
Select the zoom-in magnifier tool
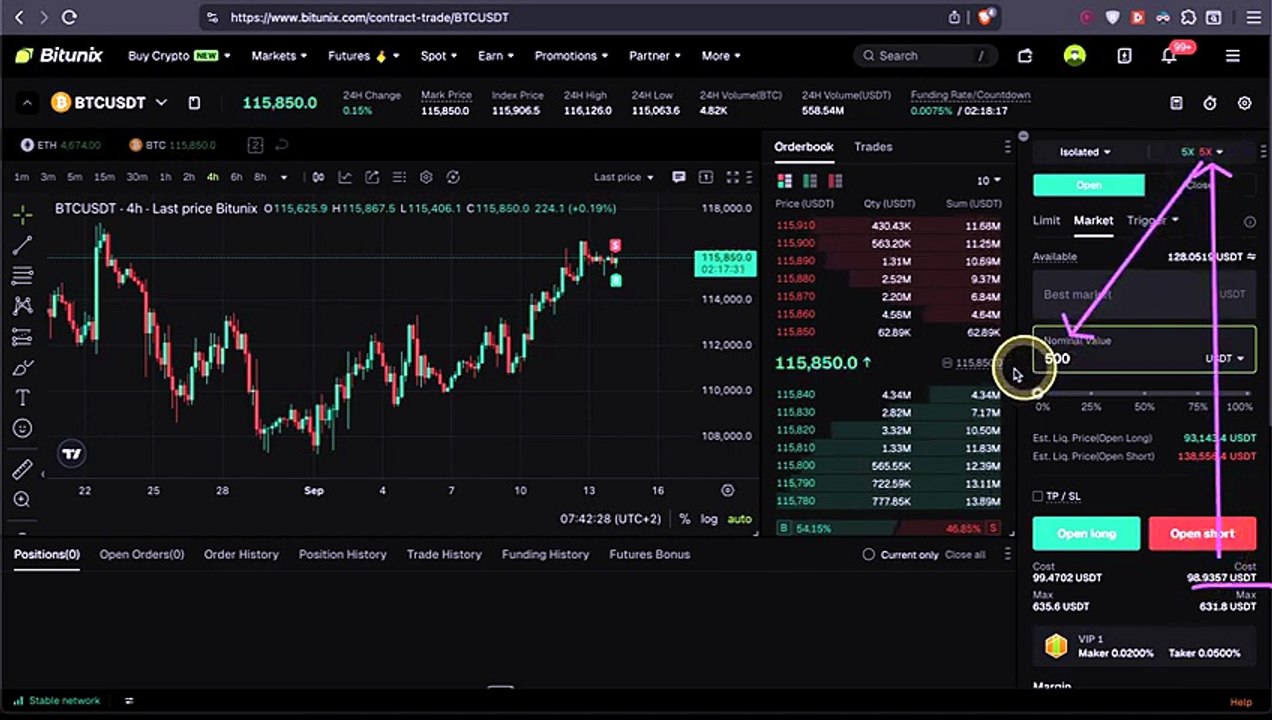click(22, 500)
